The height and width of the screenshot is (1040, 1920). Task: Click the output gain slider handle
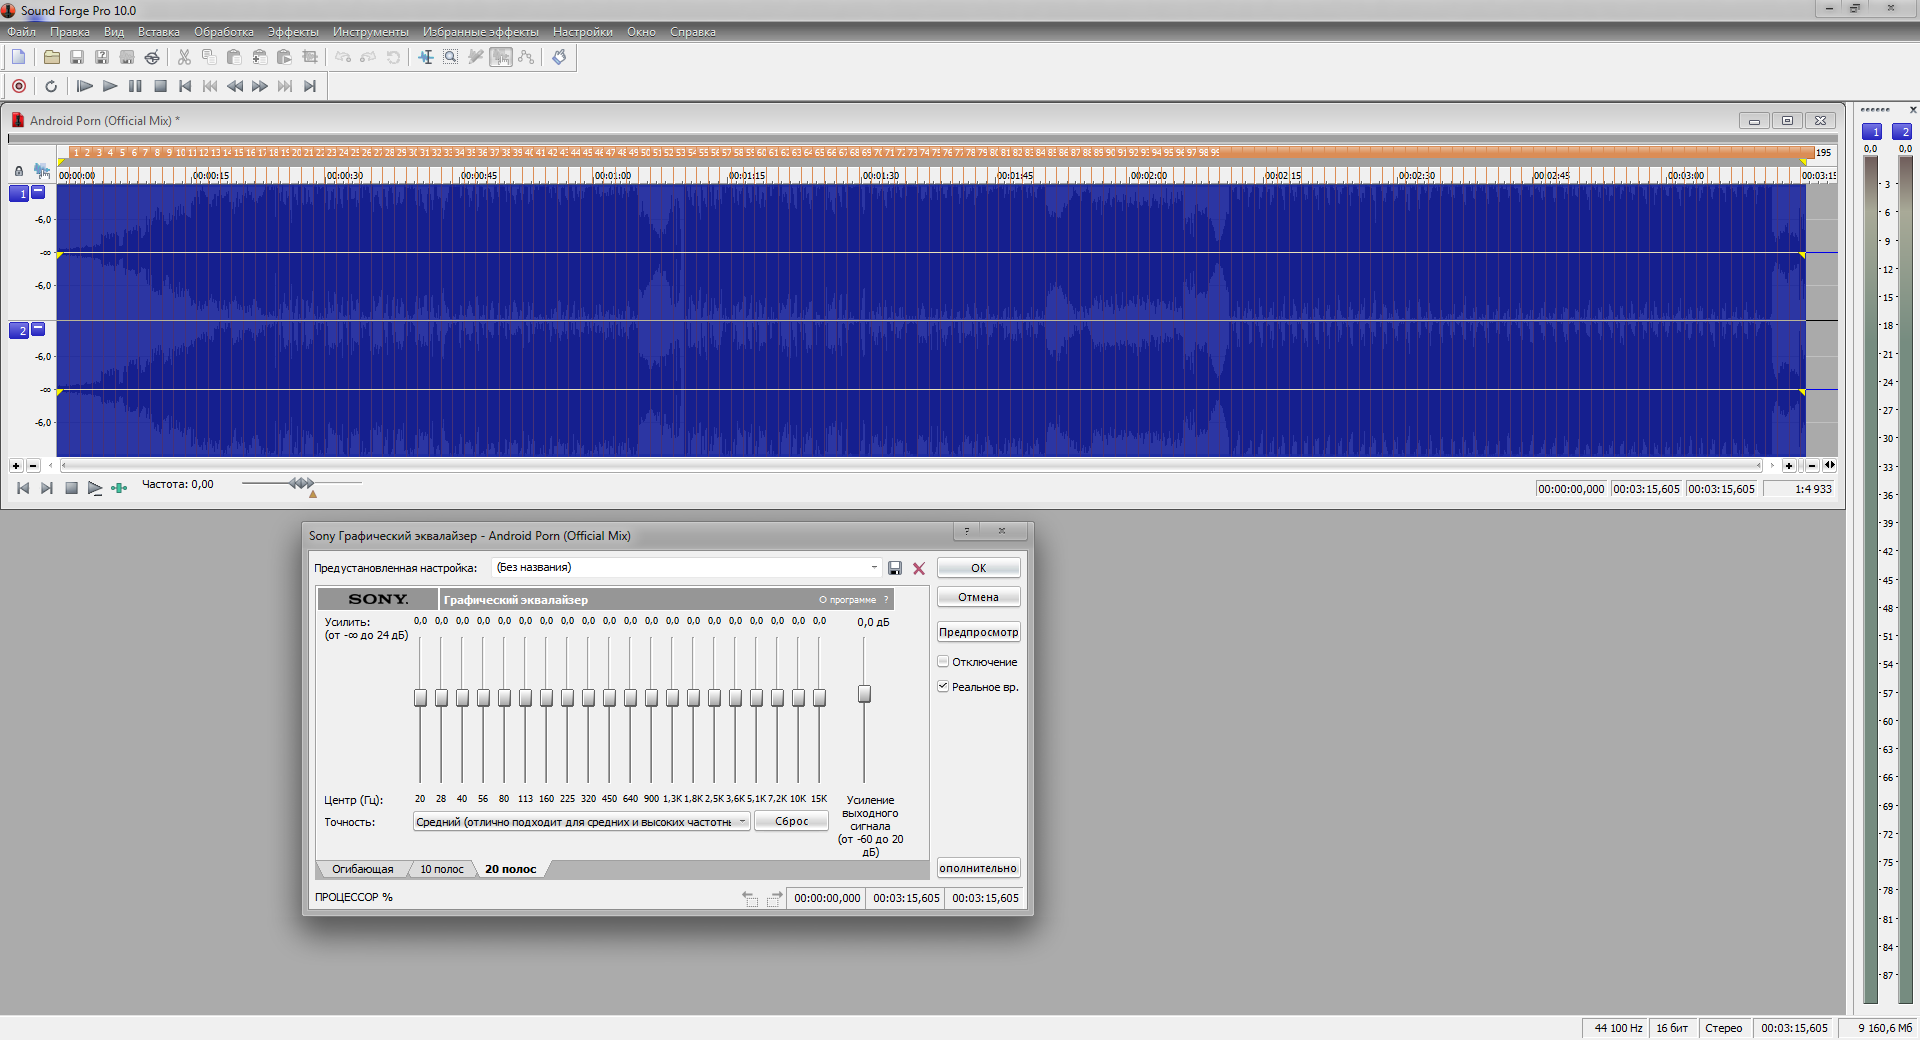pyautogui.click(x=865, y=694)
